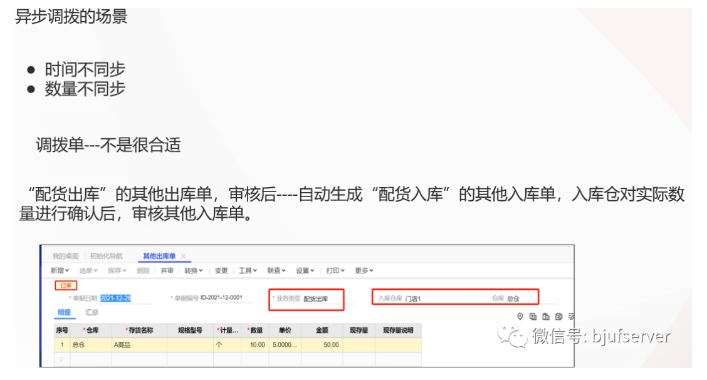Switch to the 汇总 tab
Screen dimensions: 707x380
tap(92, 312)
